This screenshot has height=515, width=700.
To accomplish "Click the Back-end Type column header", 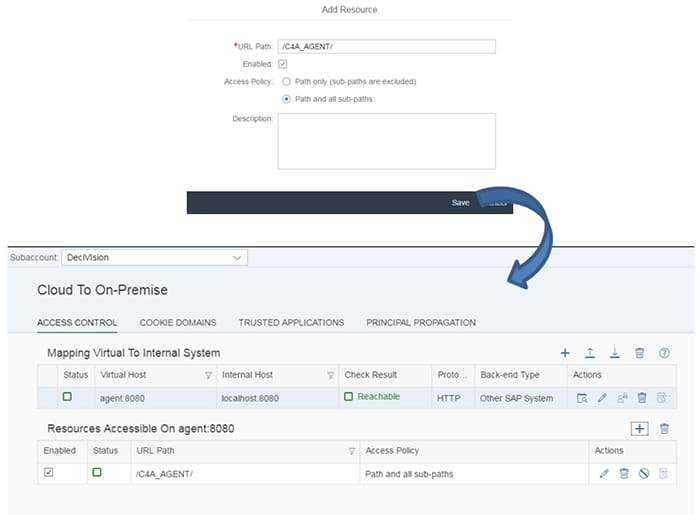I will click(521, 375).
